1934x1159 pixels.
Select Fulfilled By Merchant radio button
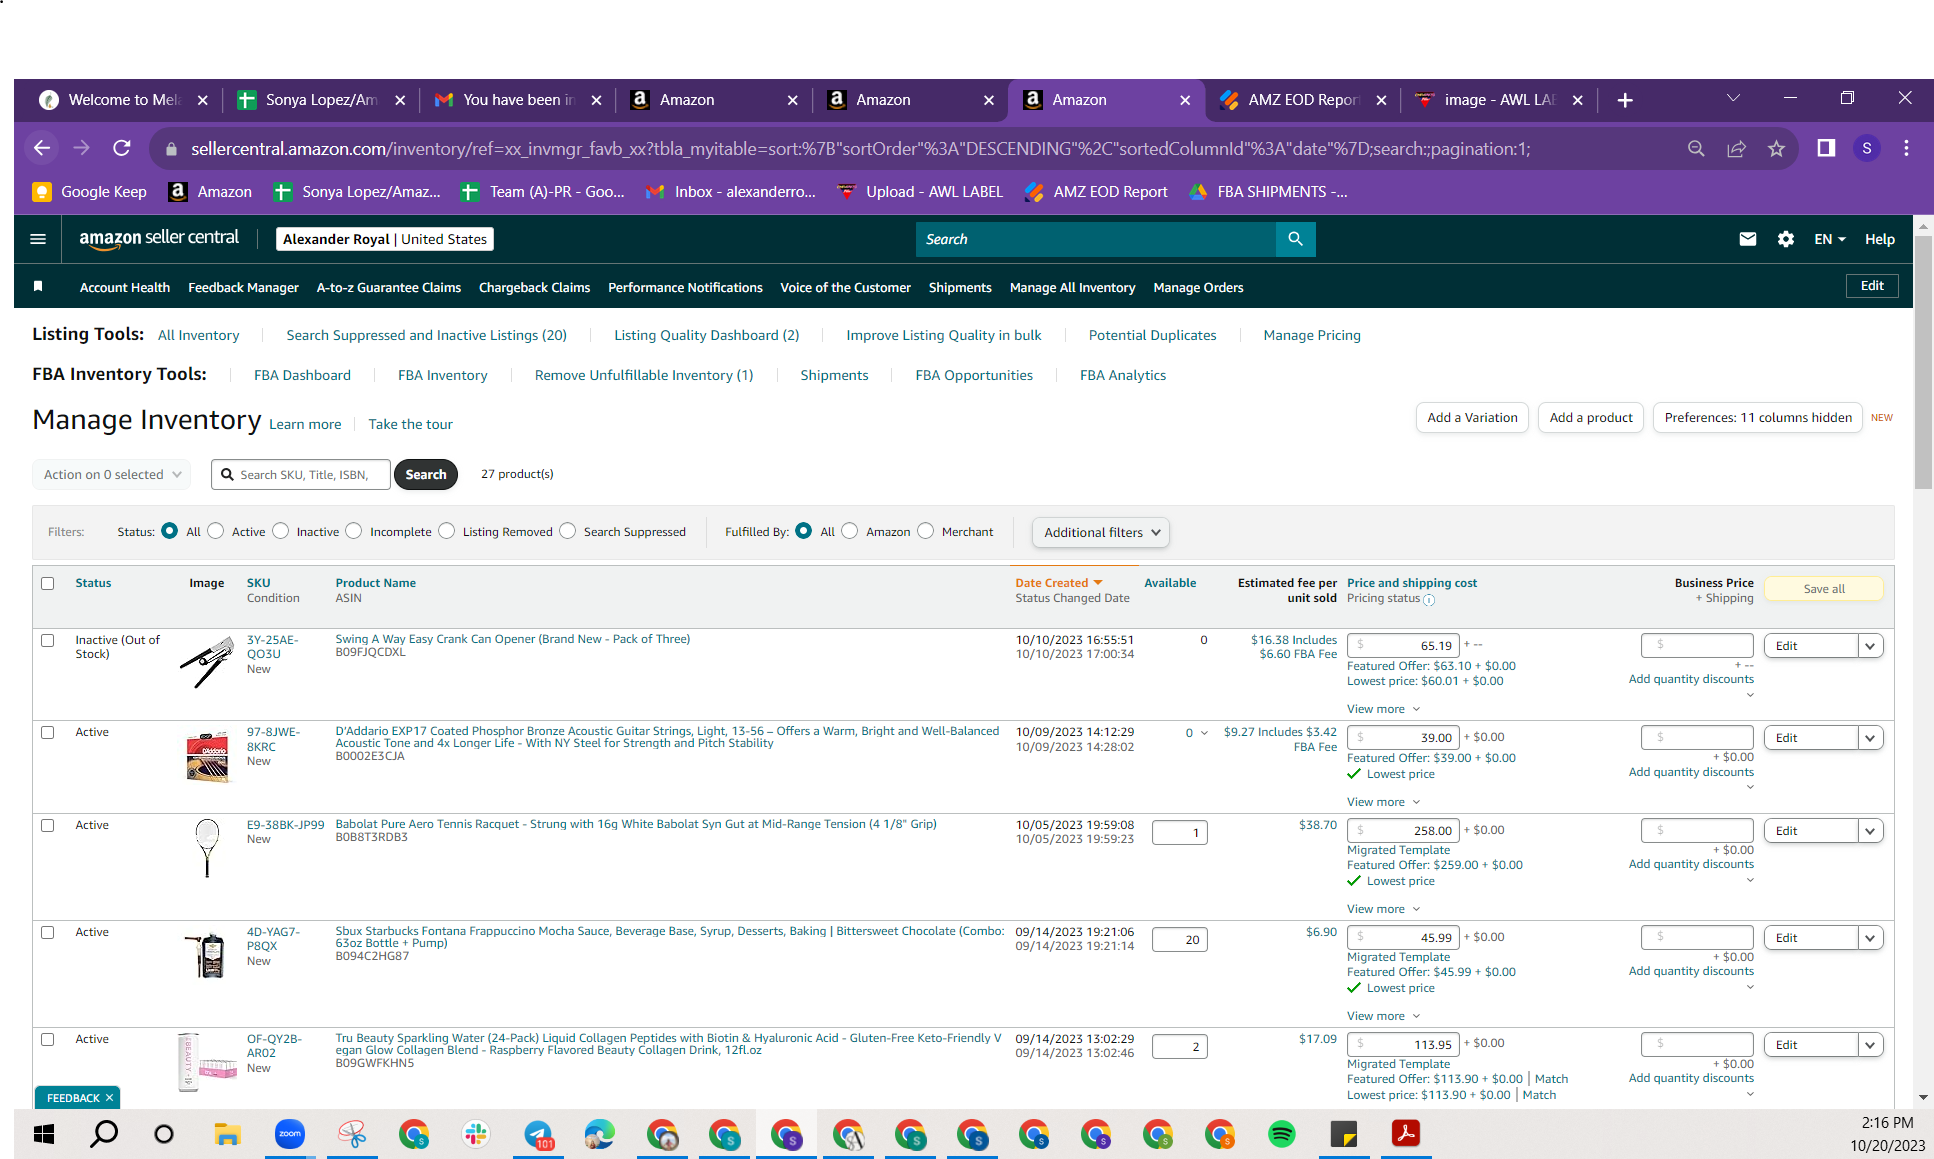(926, 531)
